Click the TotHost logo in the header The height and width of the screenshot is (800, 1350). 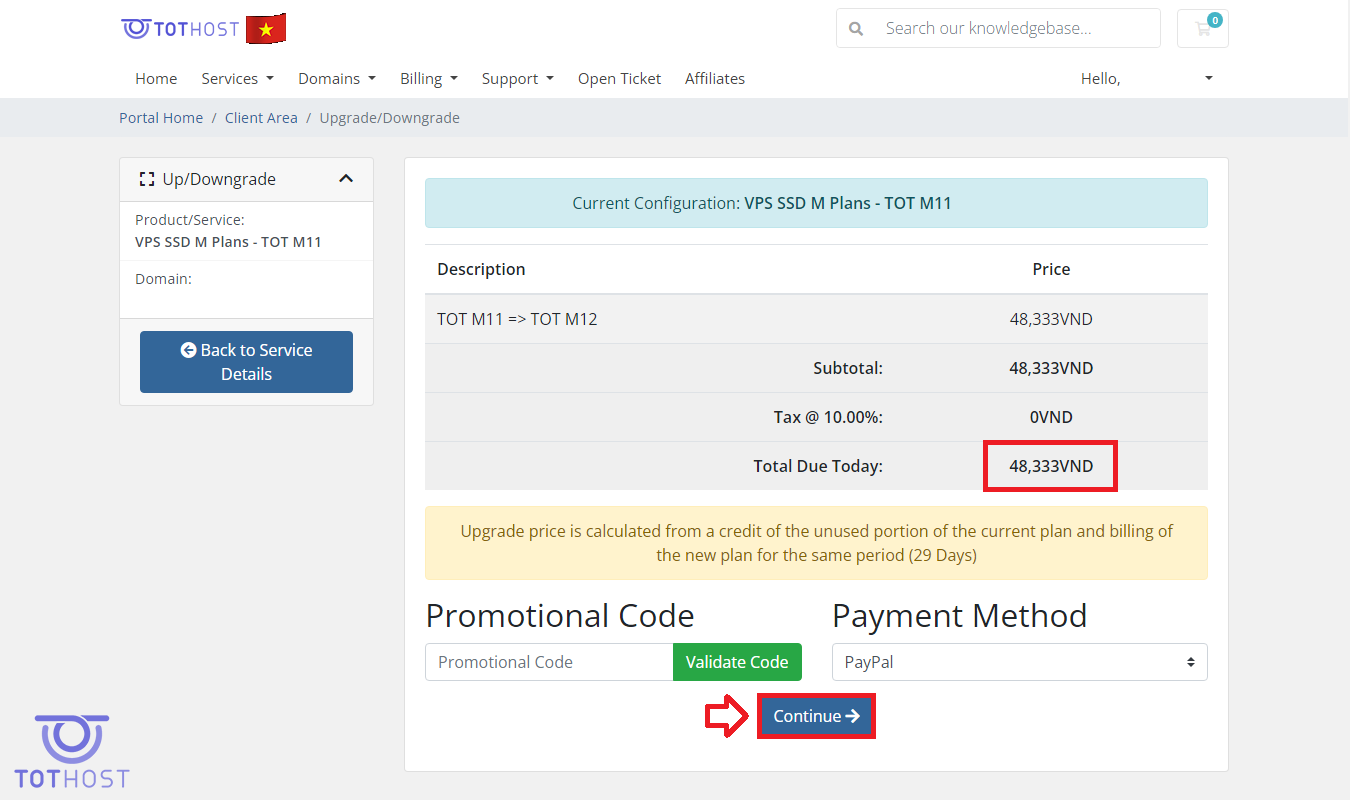tap(180, 29)
